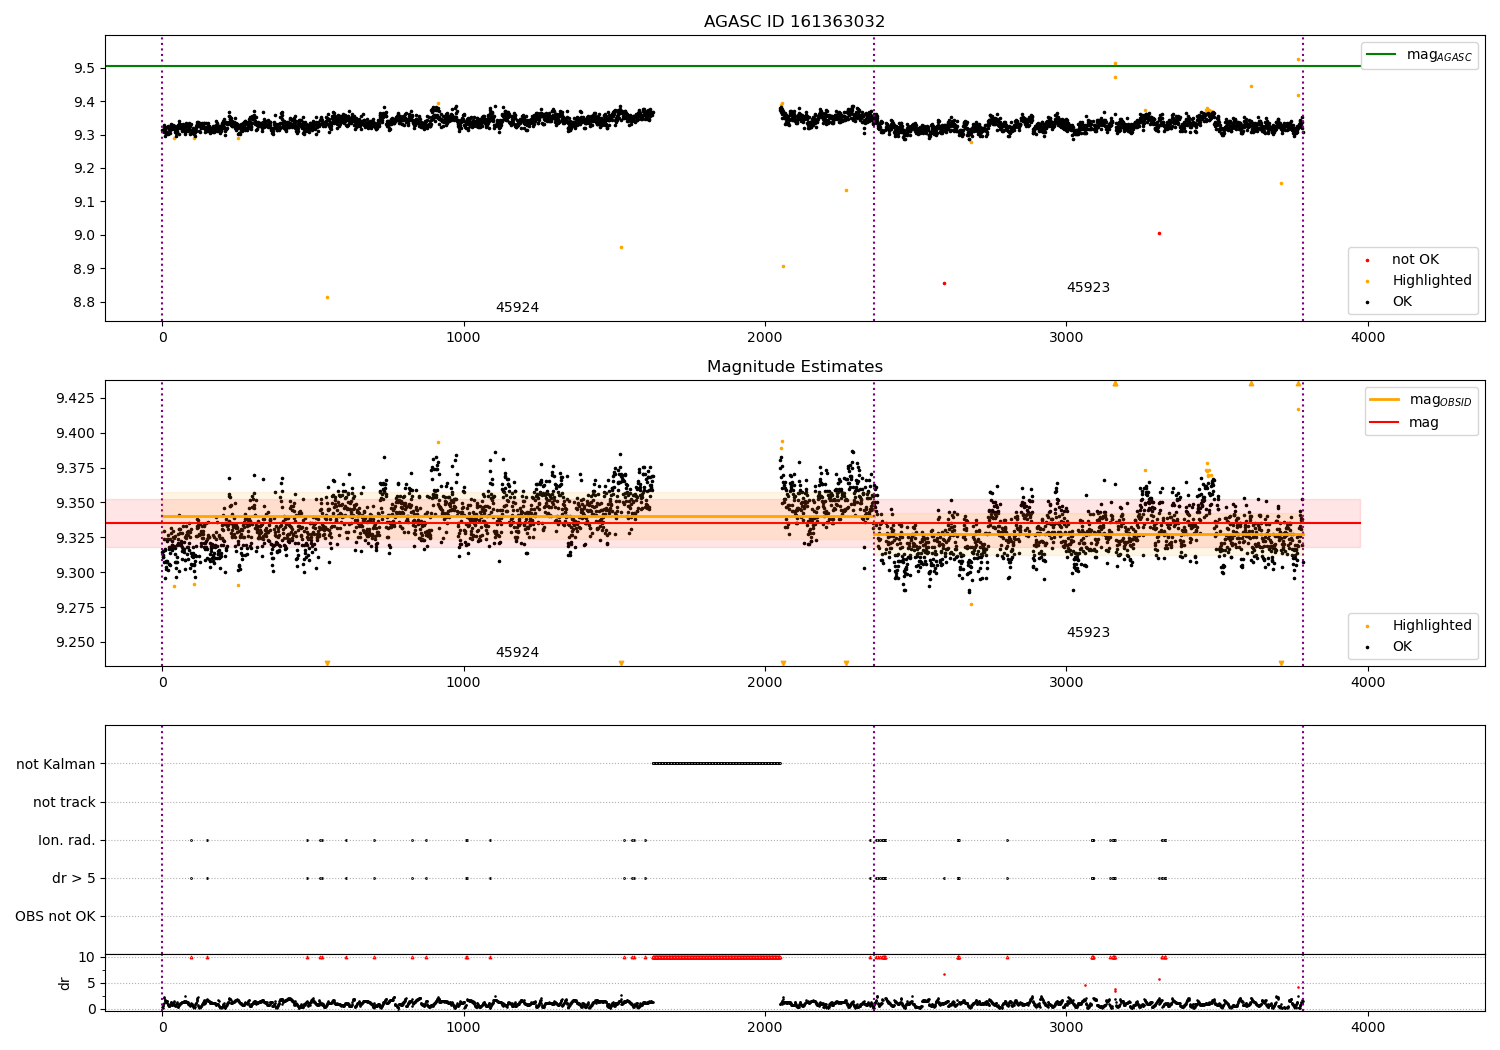
Task: Click the 'not OK' legend entry
Action: click(x=1415, y=260)
